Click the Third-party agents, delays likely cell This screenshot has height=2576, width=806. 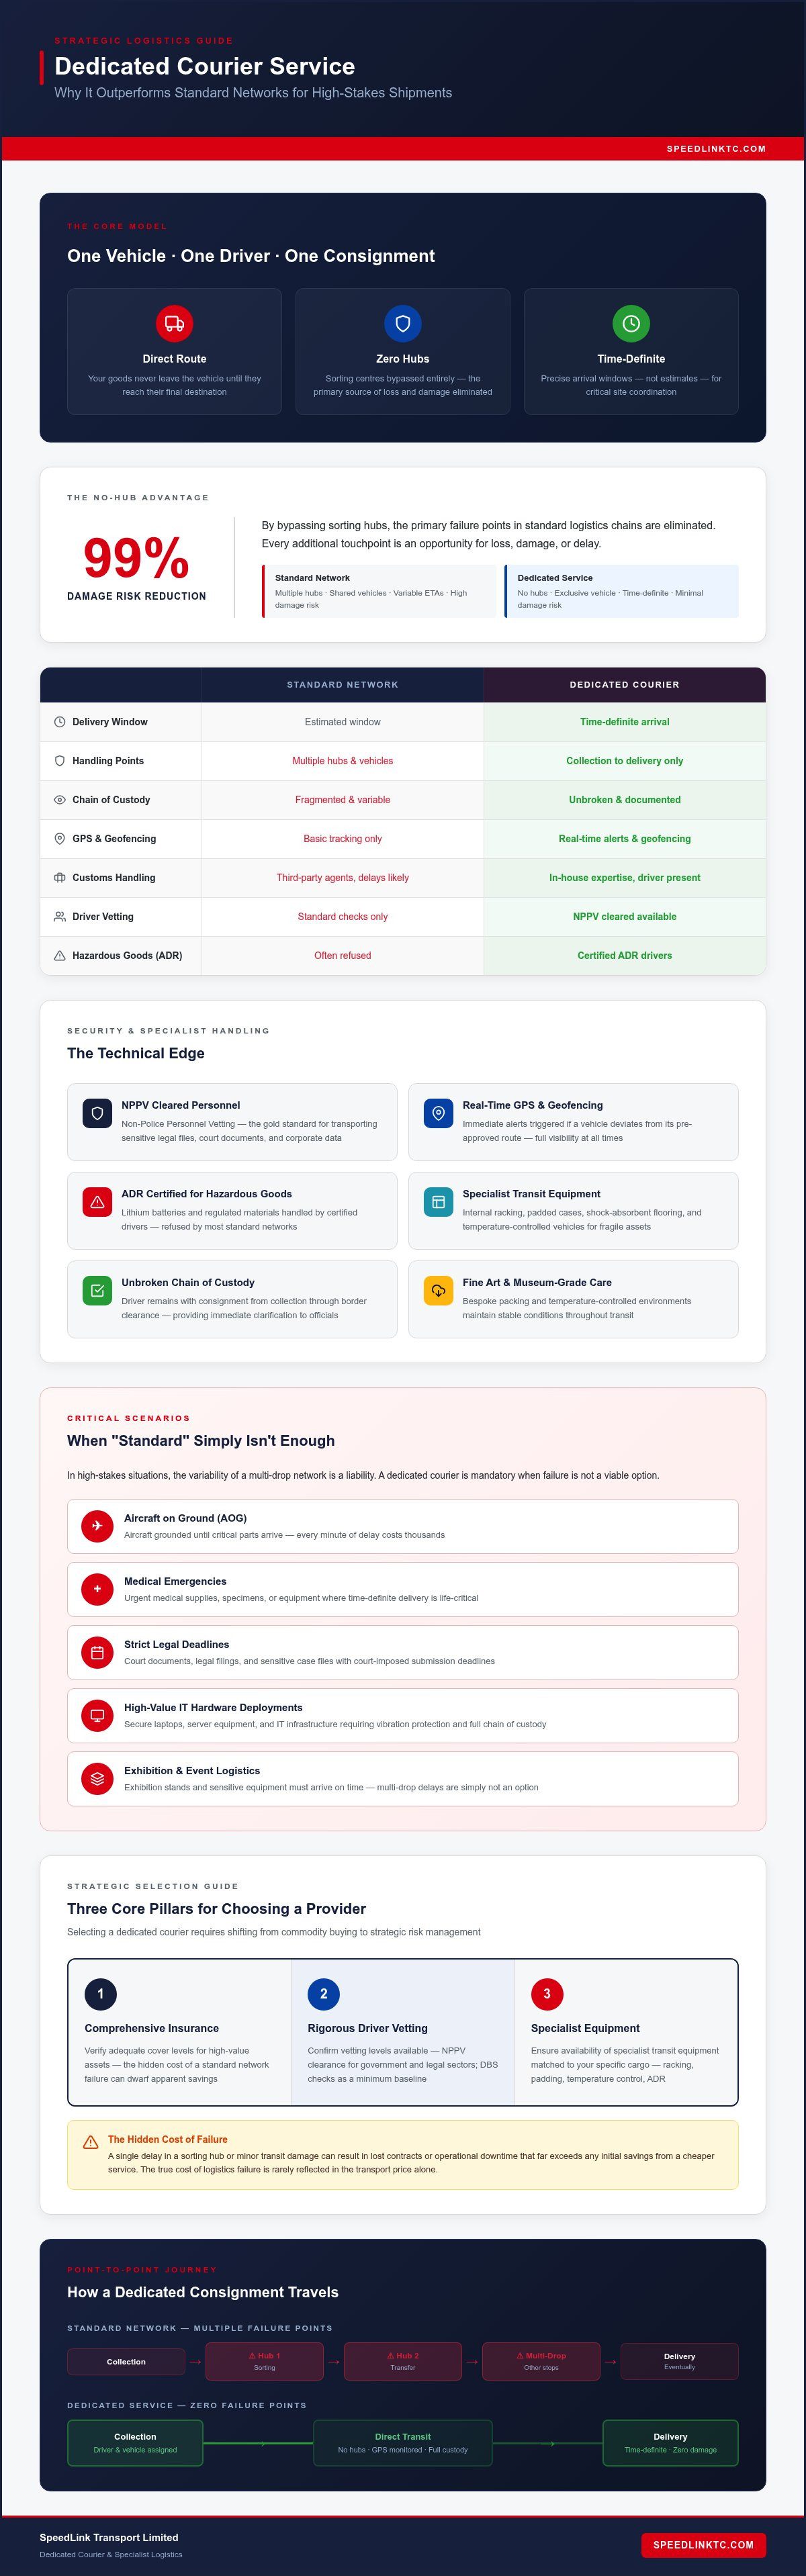(342, 878)
